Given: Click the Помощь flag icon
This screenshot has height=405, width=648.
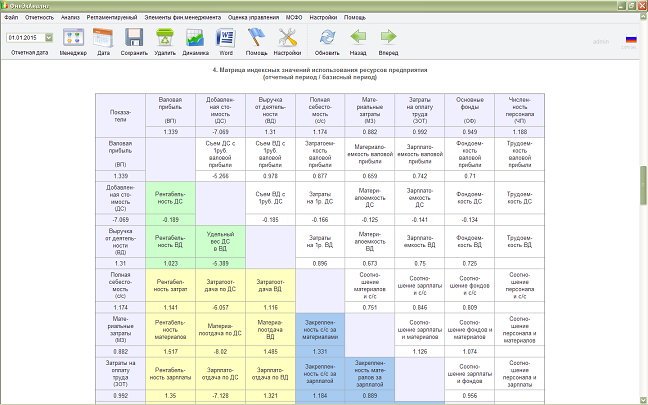Looking at the screenshot, I should tap(256, 38).
